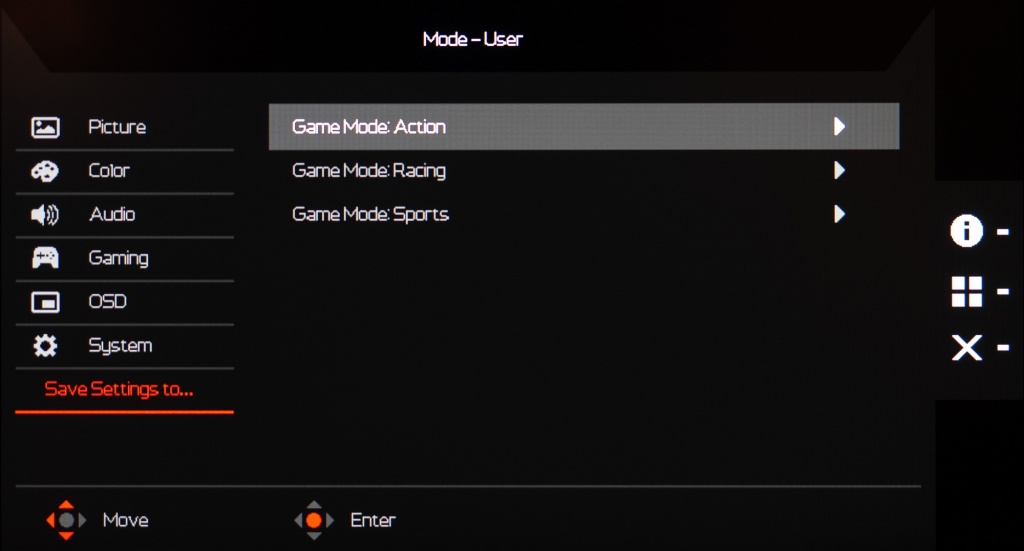1024x551 pixels.
Task: Open the Gaming menu label
Action: click(118, 259)
